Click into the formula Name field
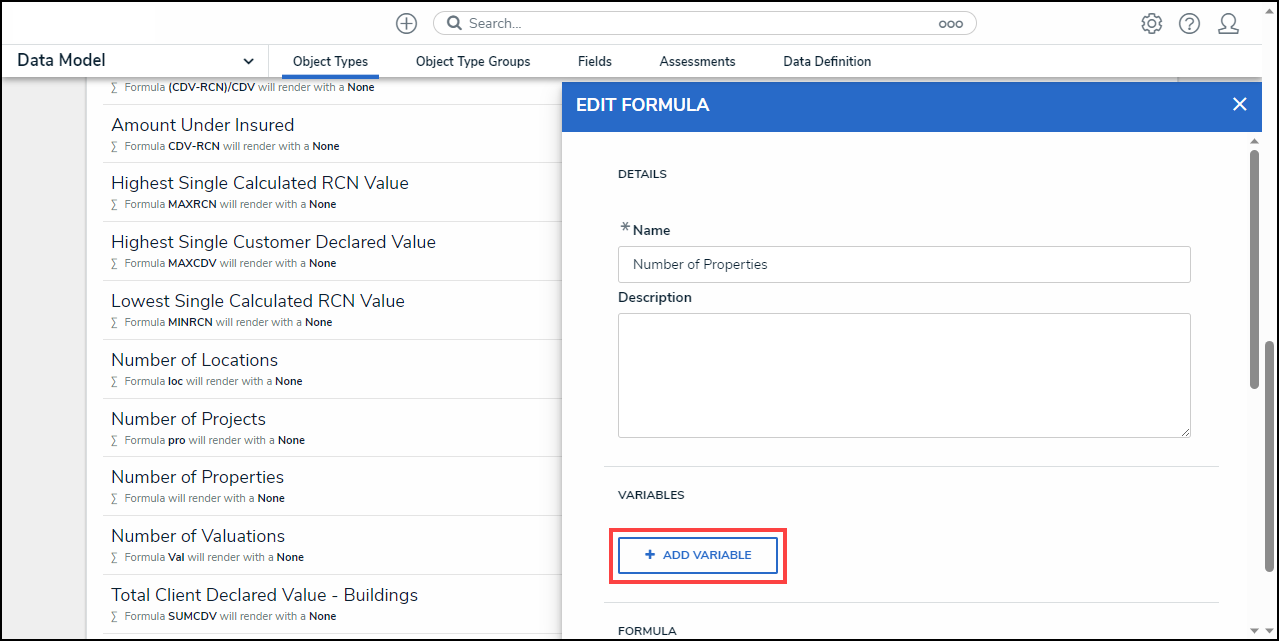The height and width of the screenshot is (641, 1279). [x=904, y=264]
